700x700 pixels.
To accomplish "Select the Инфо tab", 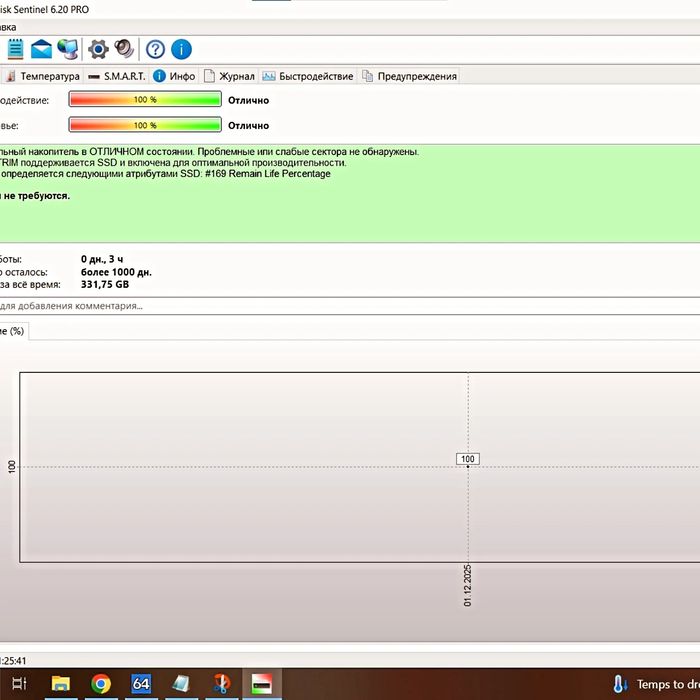I will pos(174,76).
